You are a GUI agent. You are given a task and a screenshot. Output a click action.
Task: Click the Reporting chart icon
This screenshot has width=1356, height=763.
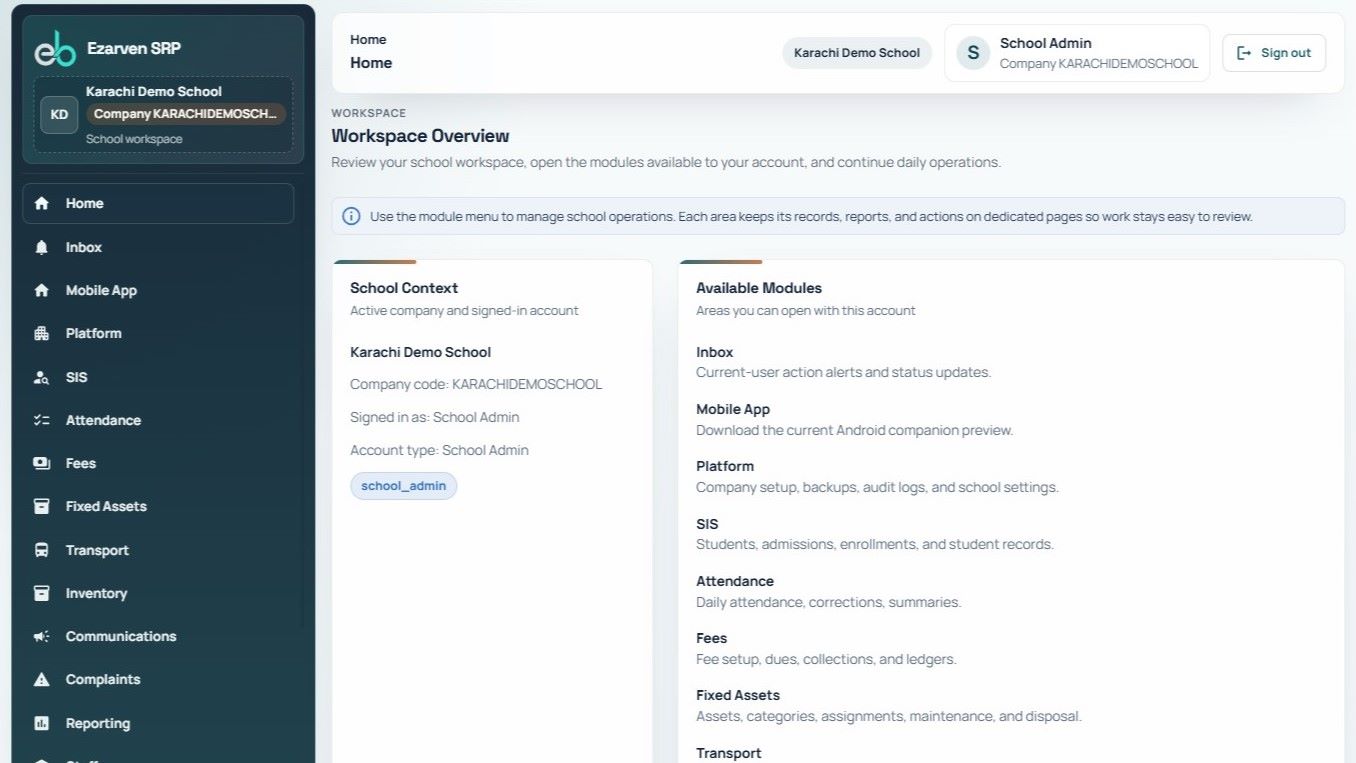[x=41, y=723]
